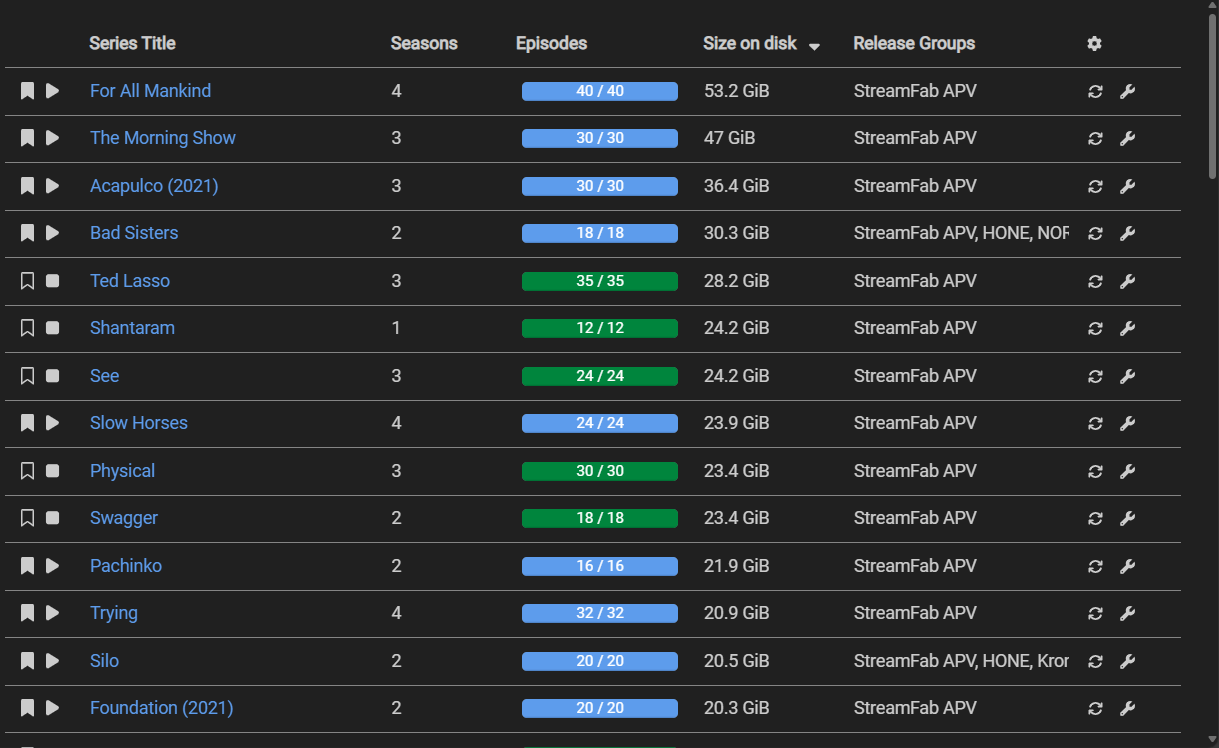Toggle monitoring bookmark for For All Mankind
This screenshot has width=1219, height=748.
point(28,91)
